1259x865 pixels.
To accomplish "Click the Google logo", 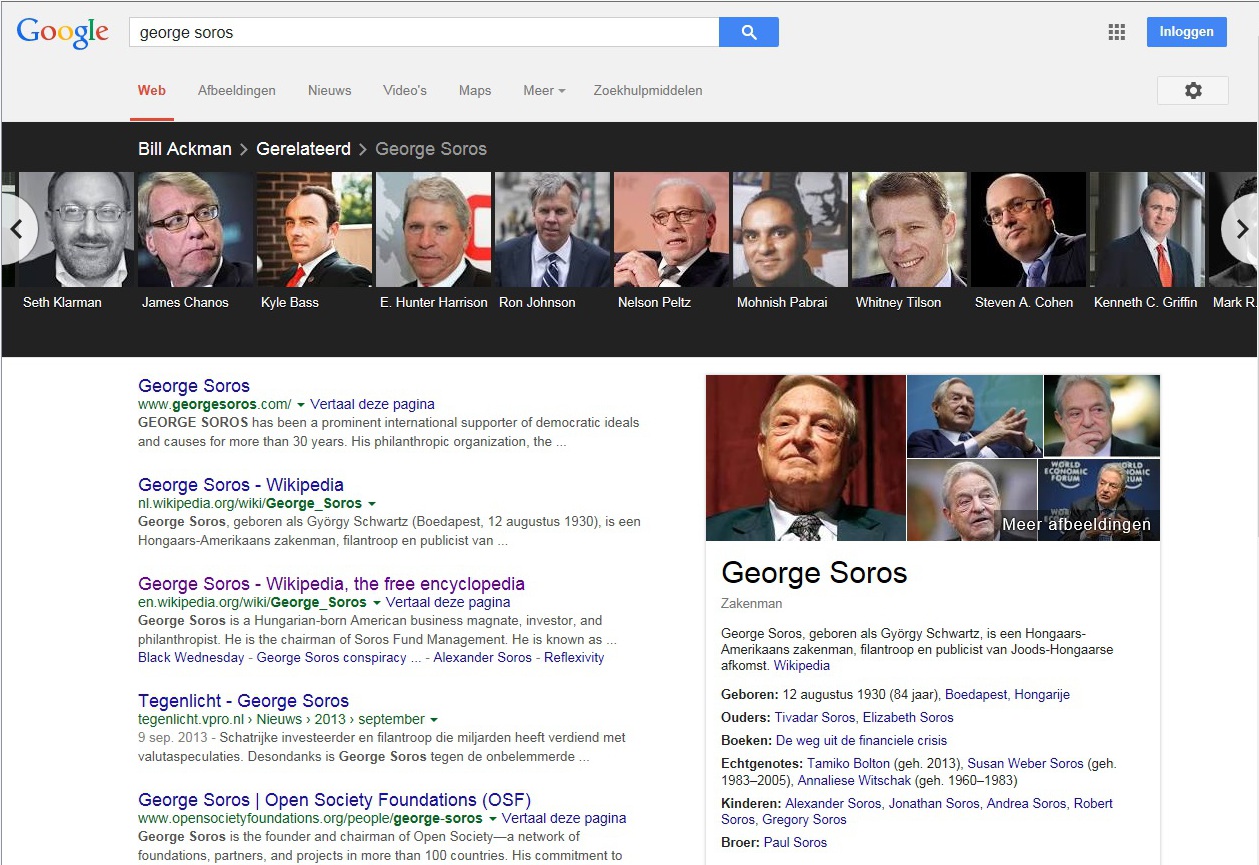I will click(63, 33).
